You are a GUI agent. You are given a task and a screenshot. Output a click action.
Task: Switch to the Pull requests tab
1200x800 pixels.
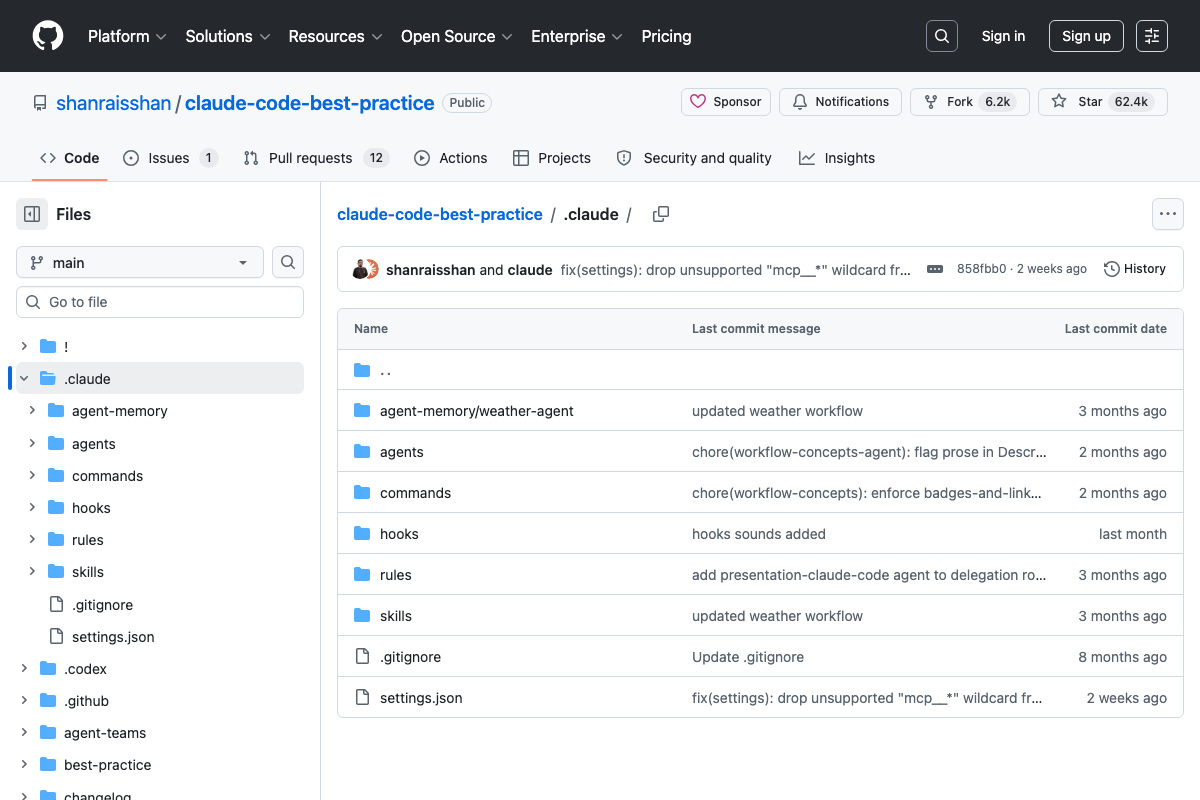(316, 158)
